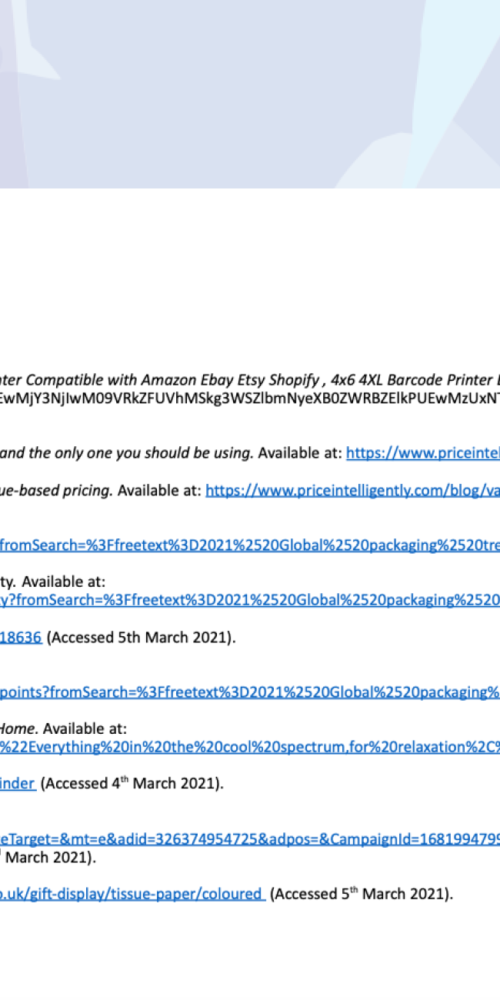The width and height of the screenshot is (500, 1000).
Task: Follow the '%22Everything%20in%20the%20cool%20spectrum' link
Action: (250, 746)
